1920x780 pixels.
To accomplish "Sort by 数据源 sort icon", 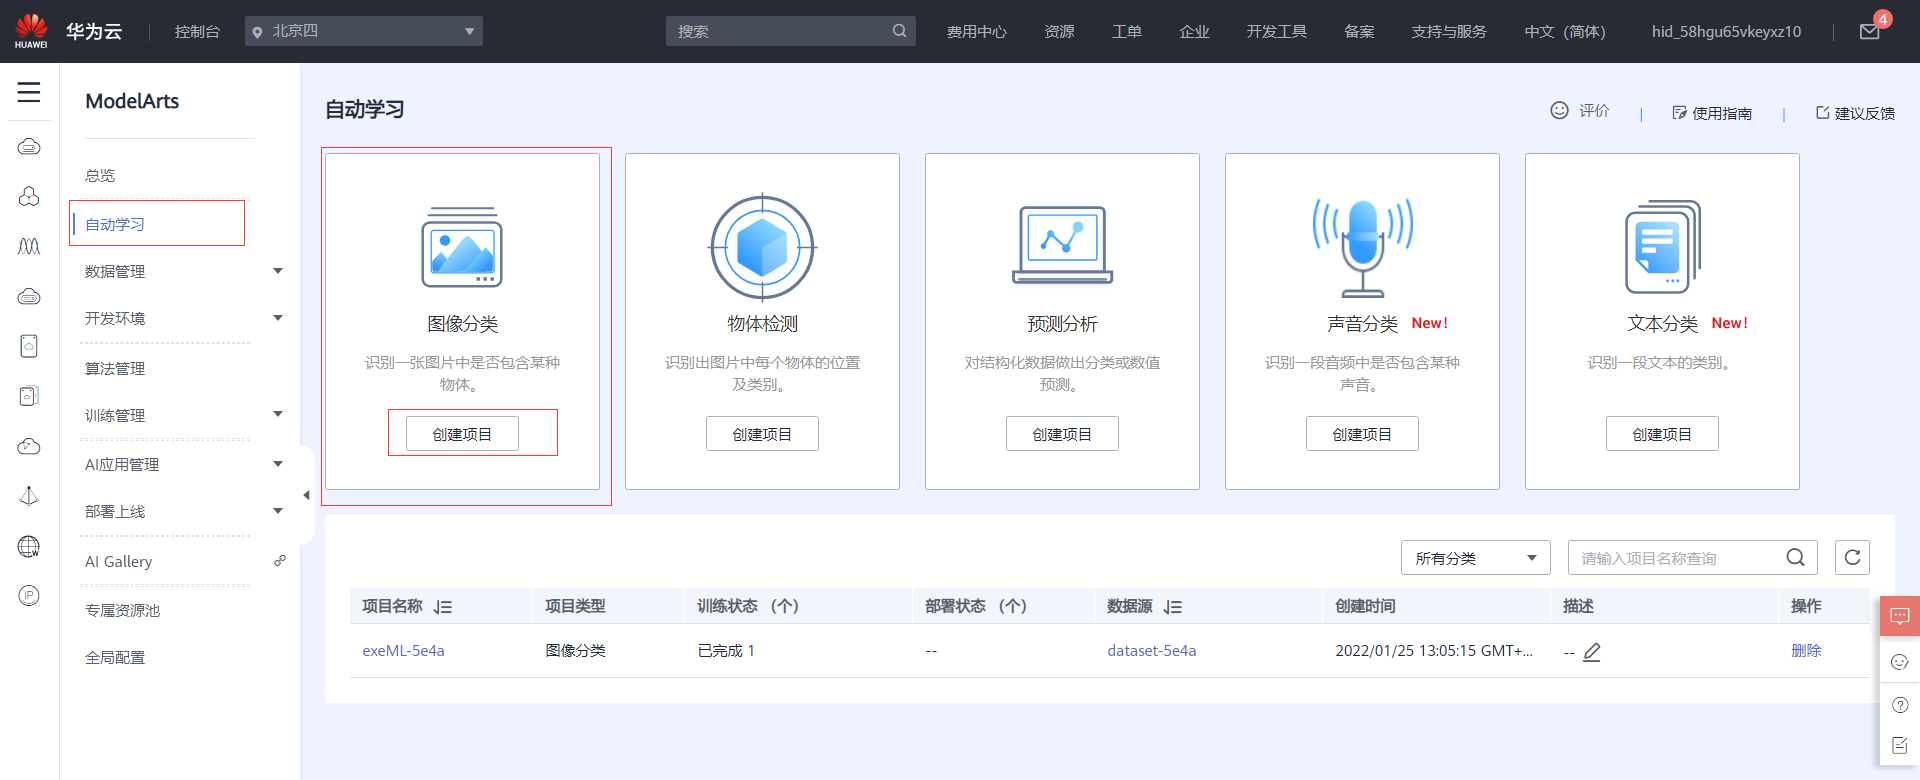I will click(x=1173, y=607).
